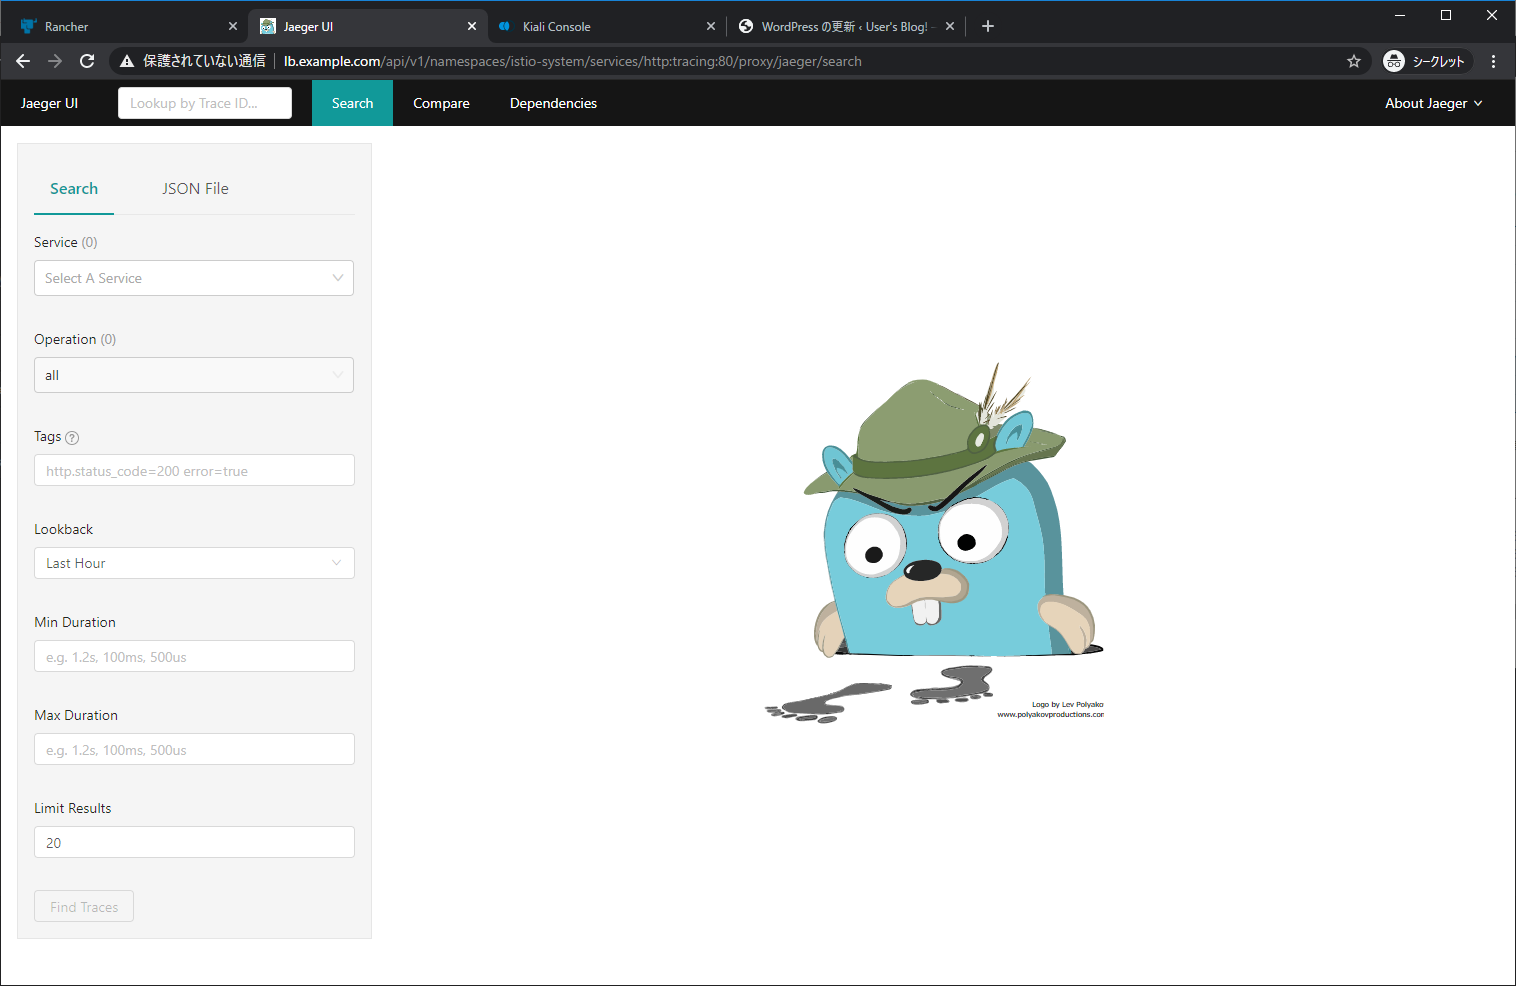Click the browser forward arrow

click(55, 61)
